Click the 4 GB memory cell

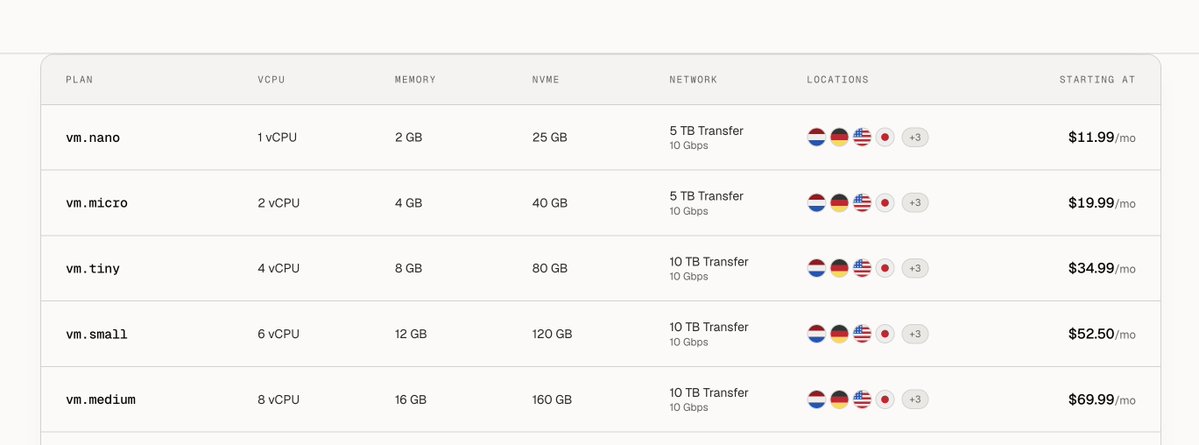(x=408, y=203)
